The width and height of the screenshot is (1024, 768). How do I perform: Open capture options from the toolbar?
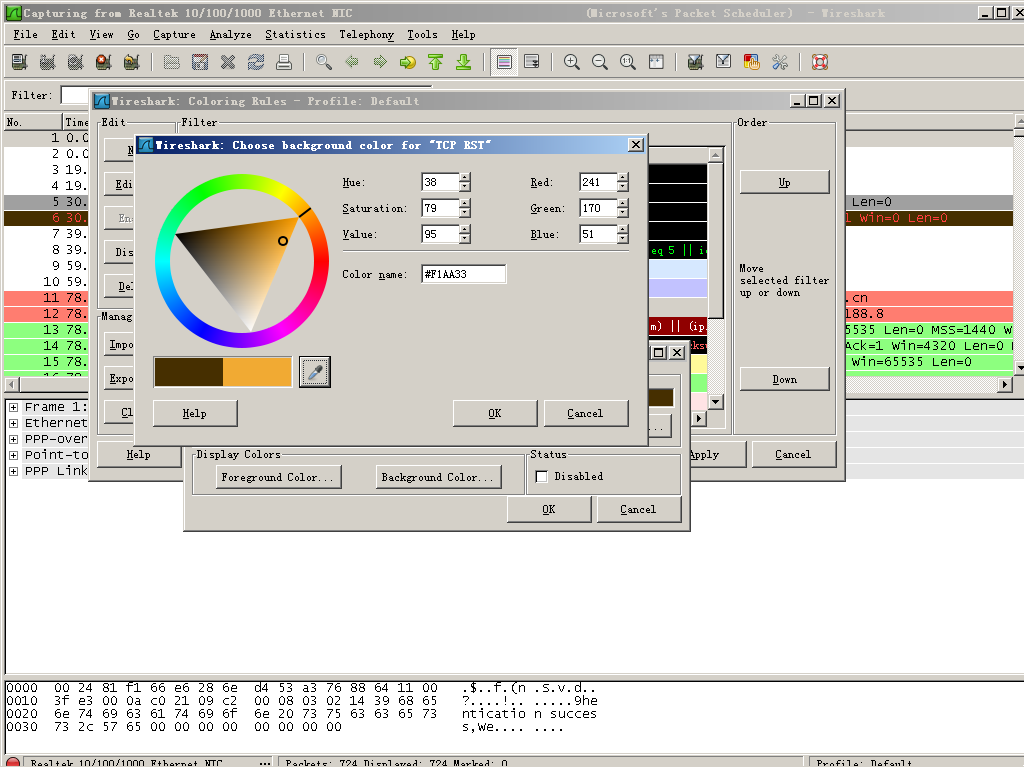(47, 62)
